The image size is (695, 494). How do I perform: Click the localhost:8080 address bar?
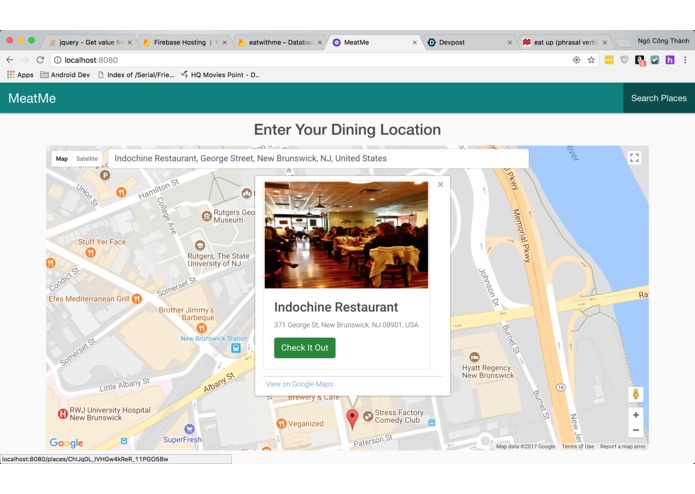tap(310, 60)
